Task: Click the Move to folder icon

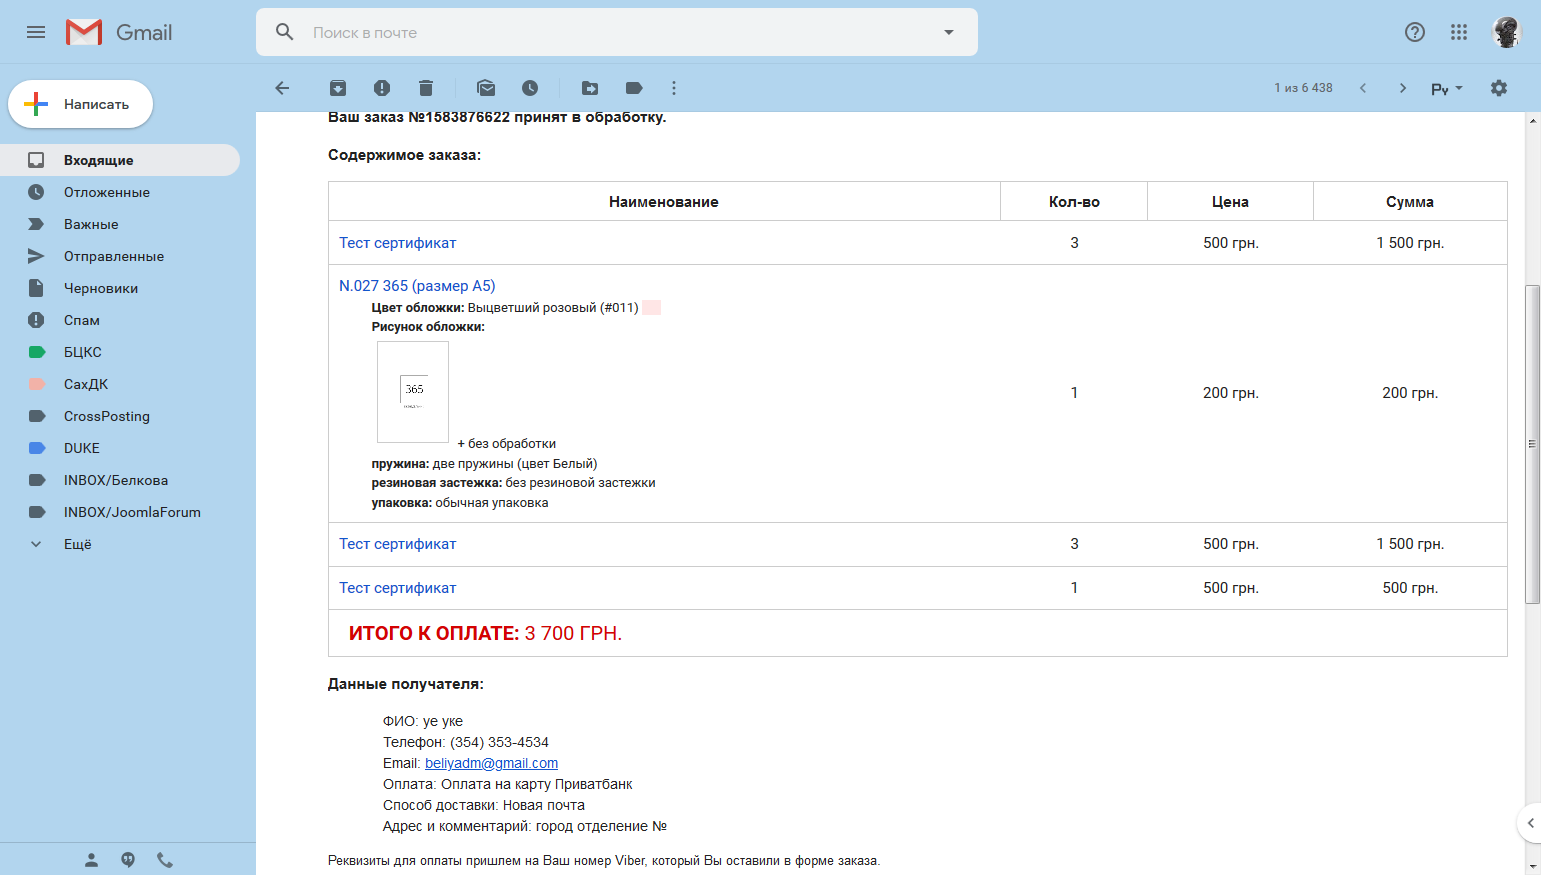Action: click(x=590, y=88)
